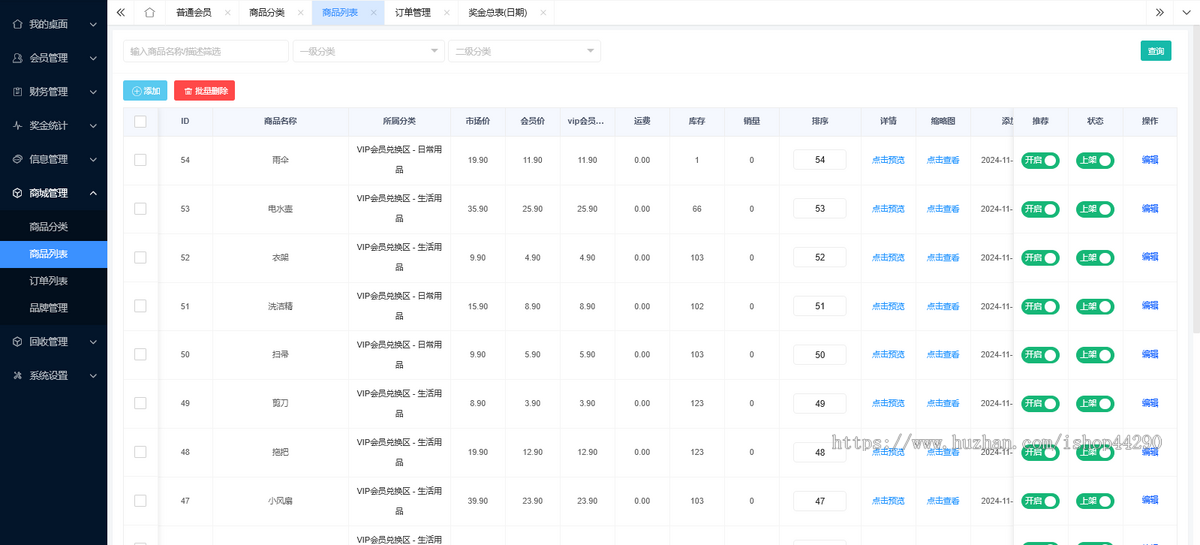Viewport: 1200px width, 545px height.
Task: Collapse sidebar with double-left arrow icon
Action: point(121,12)
